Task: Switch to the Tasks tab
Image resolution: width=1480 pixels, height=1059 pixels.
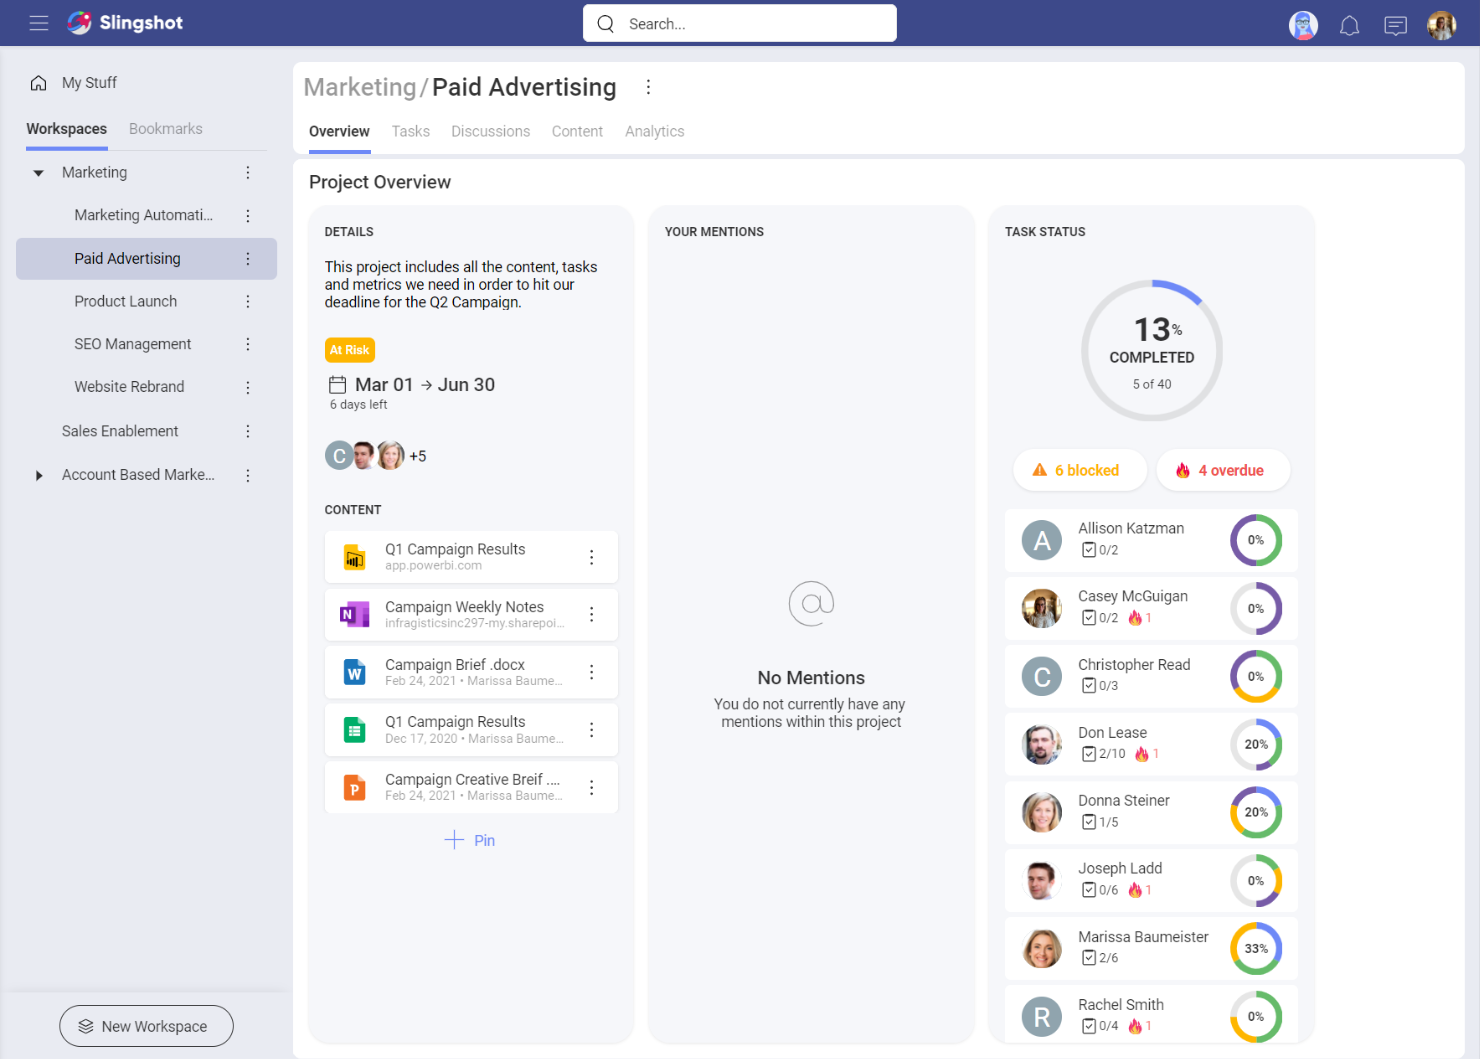Action: pyautogui.click(x=410, y=131)
